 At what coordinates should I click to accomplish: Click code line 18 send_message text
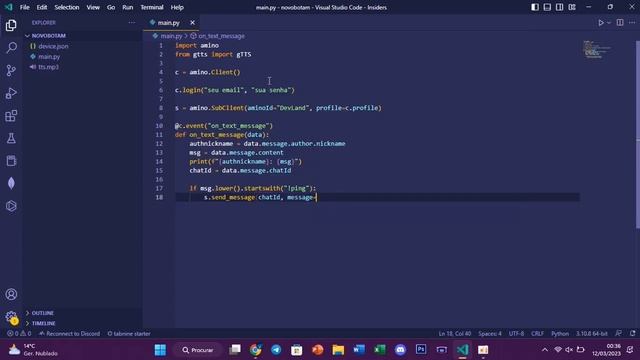coord(233,198)
